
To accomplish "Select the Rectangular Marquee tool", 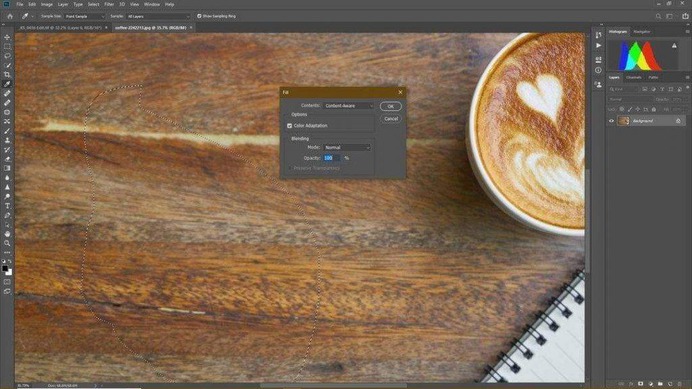I will (x=7, y=46).
